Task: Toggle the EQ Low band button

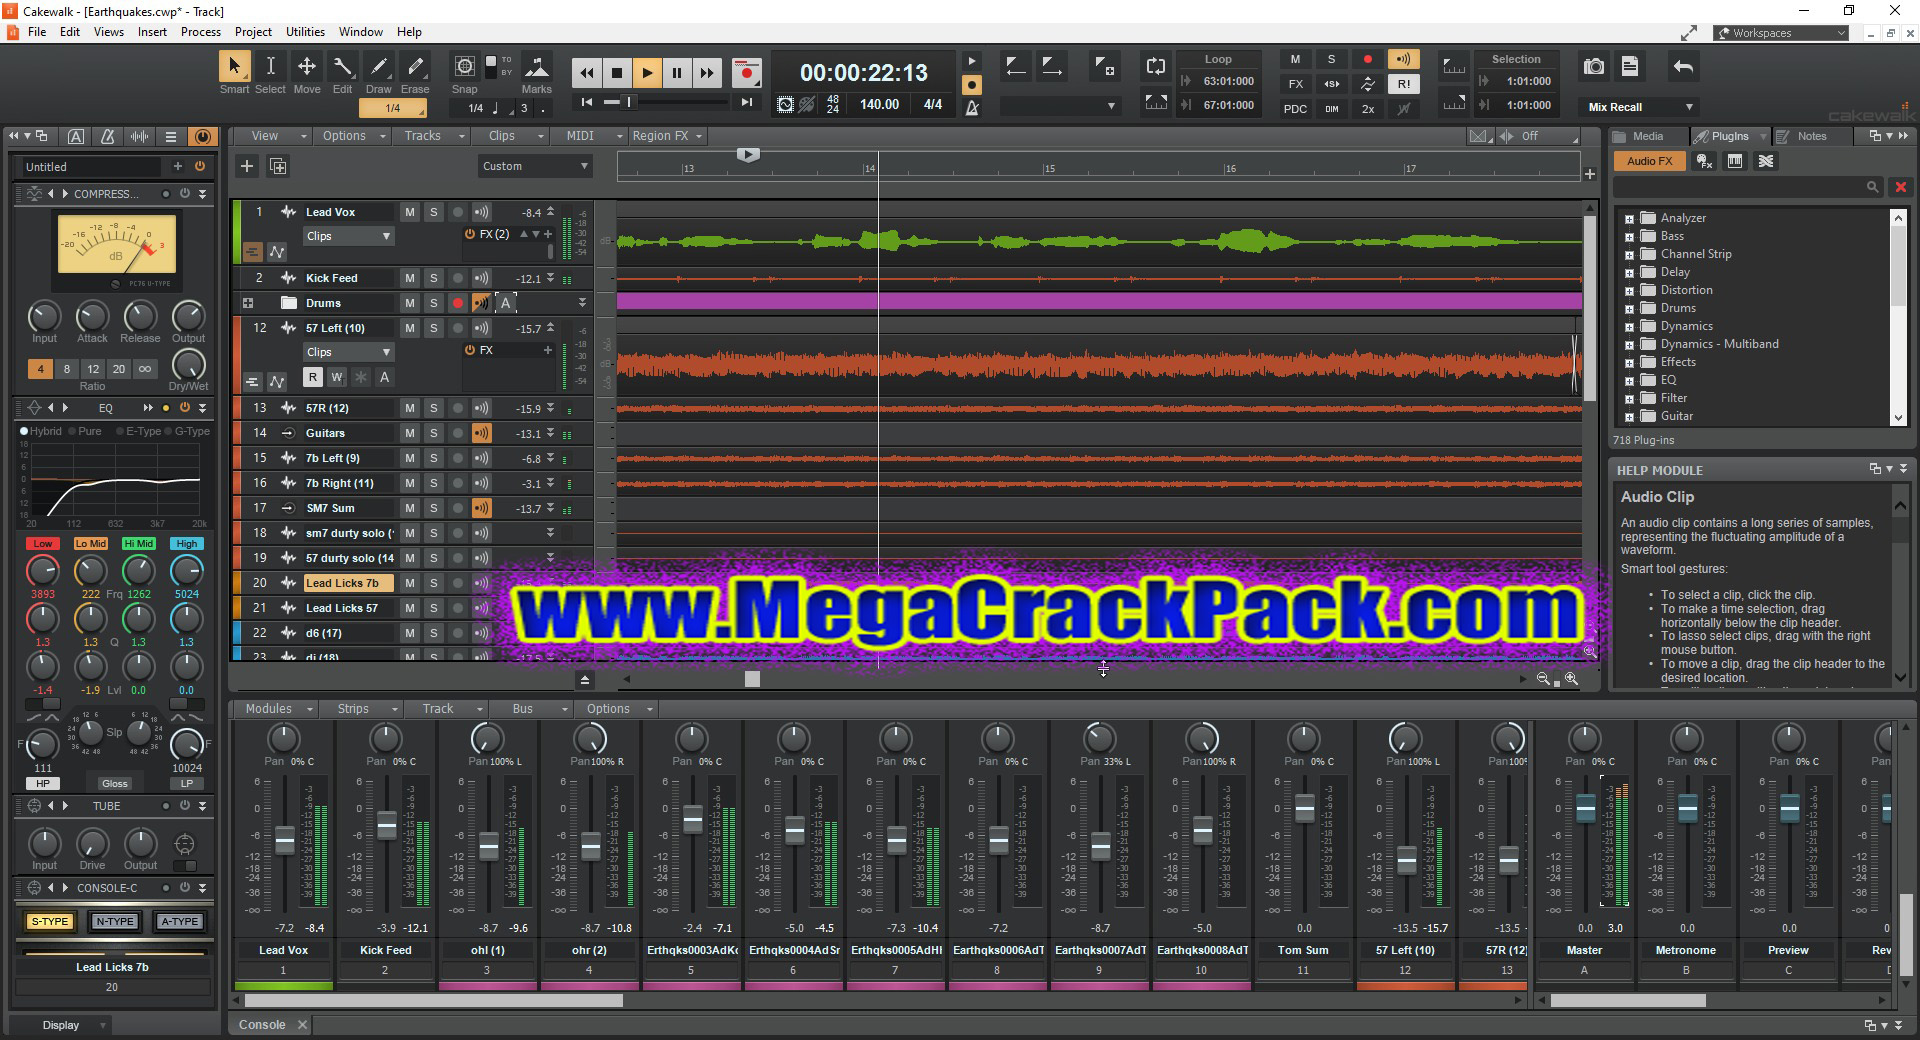Action: [x=42, y=544]
